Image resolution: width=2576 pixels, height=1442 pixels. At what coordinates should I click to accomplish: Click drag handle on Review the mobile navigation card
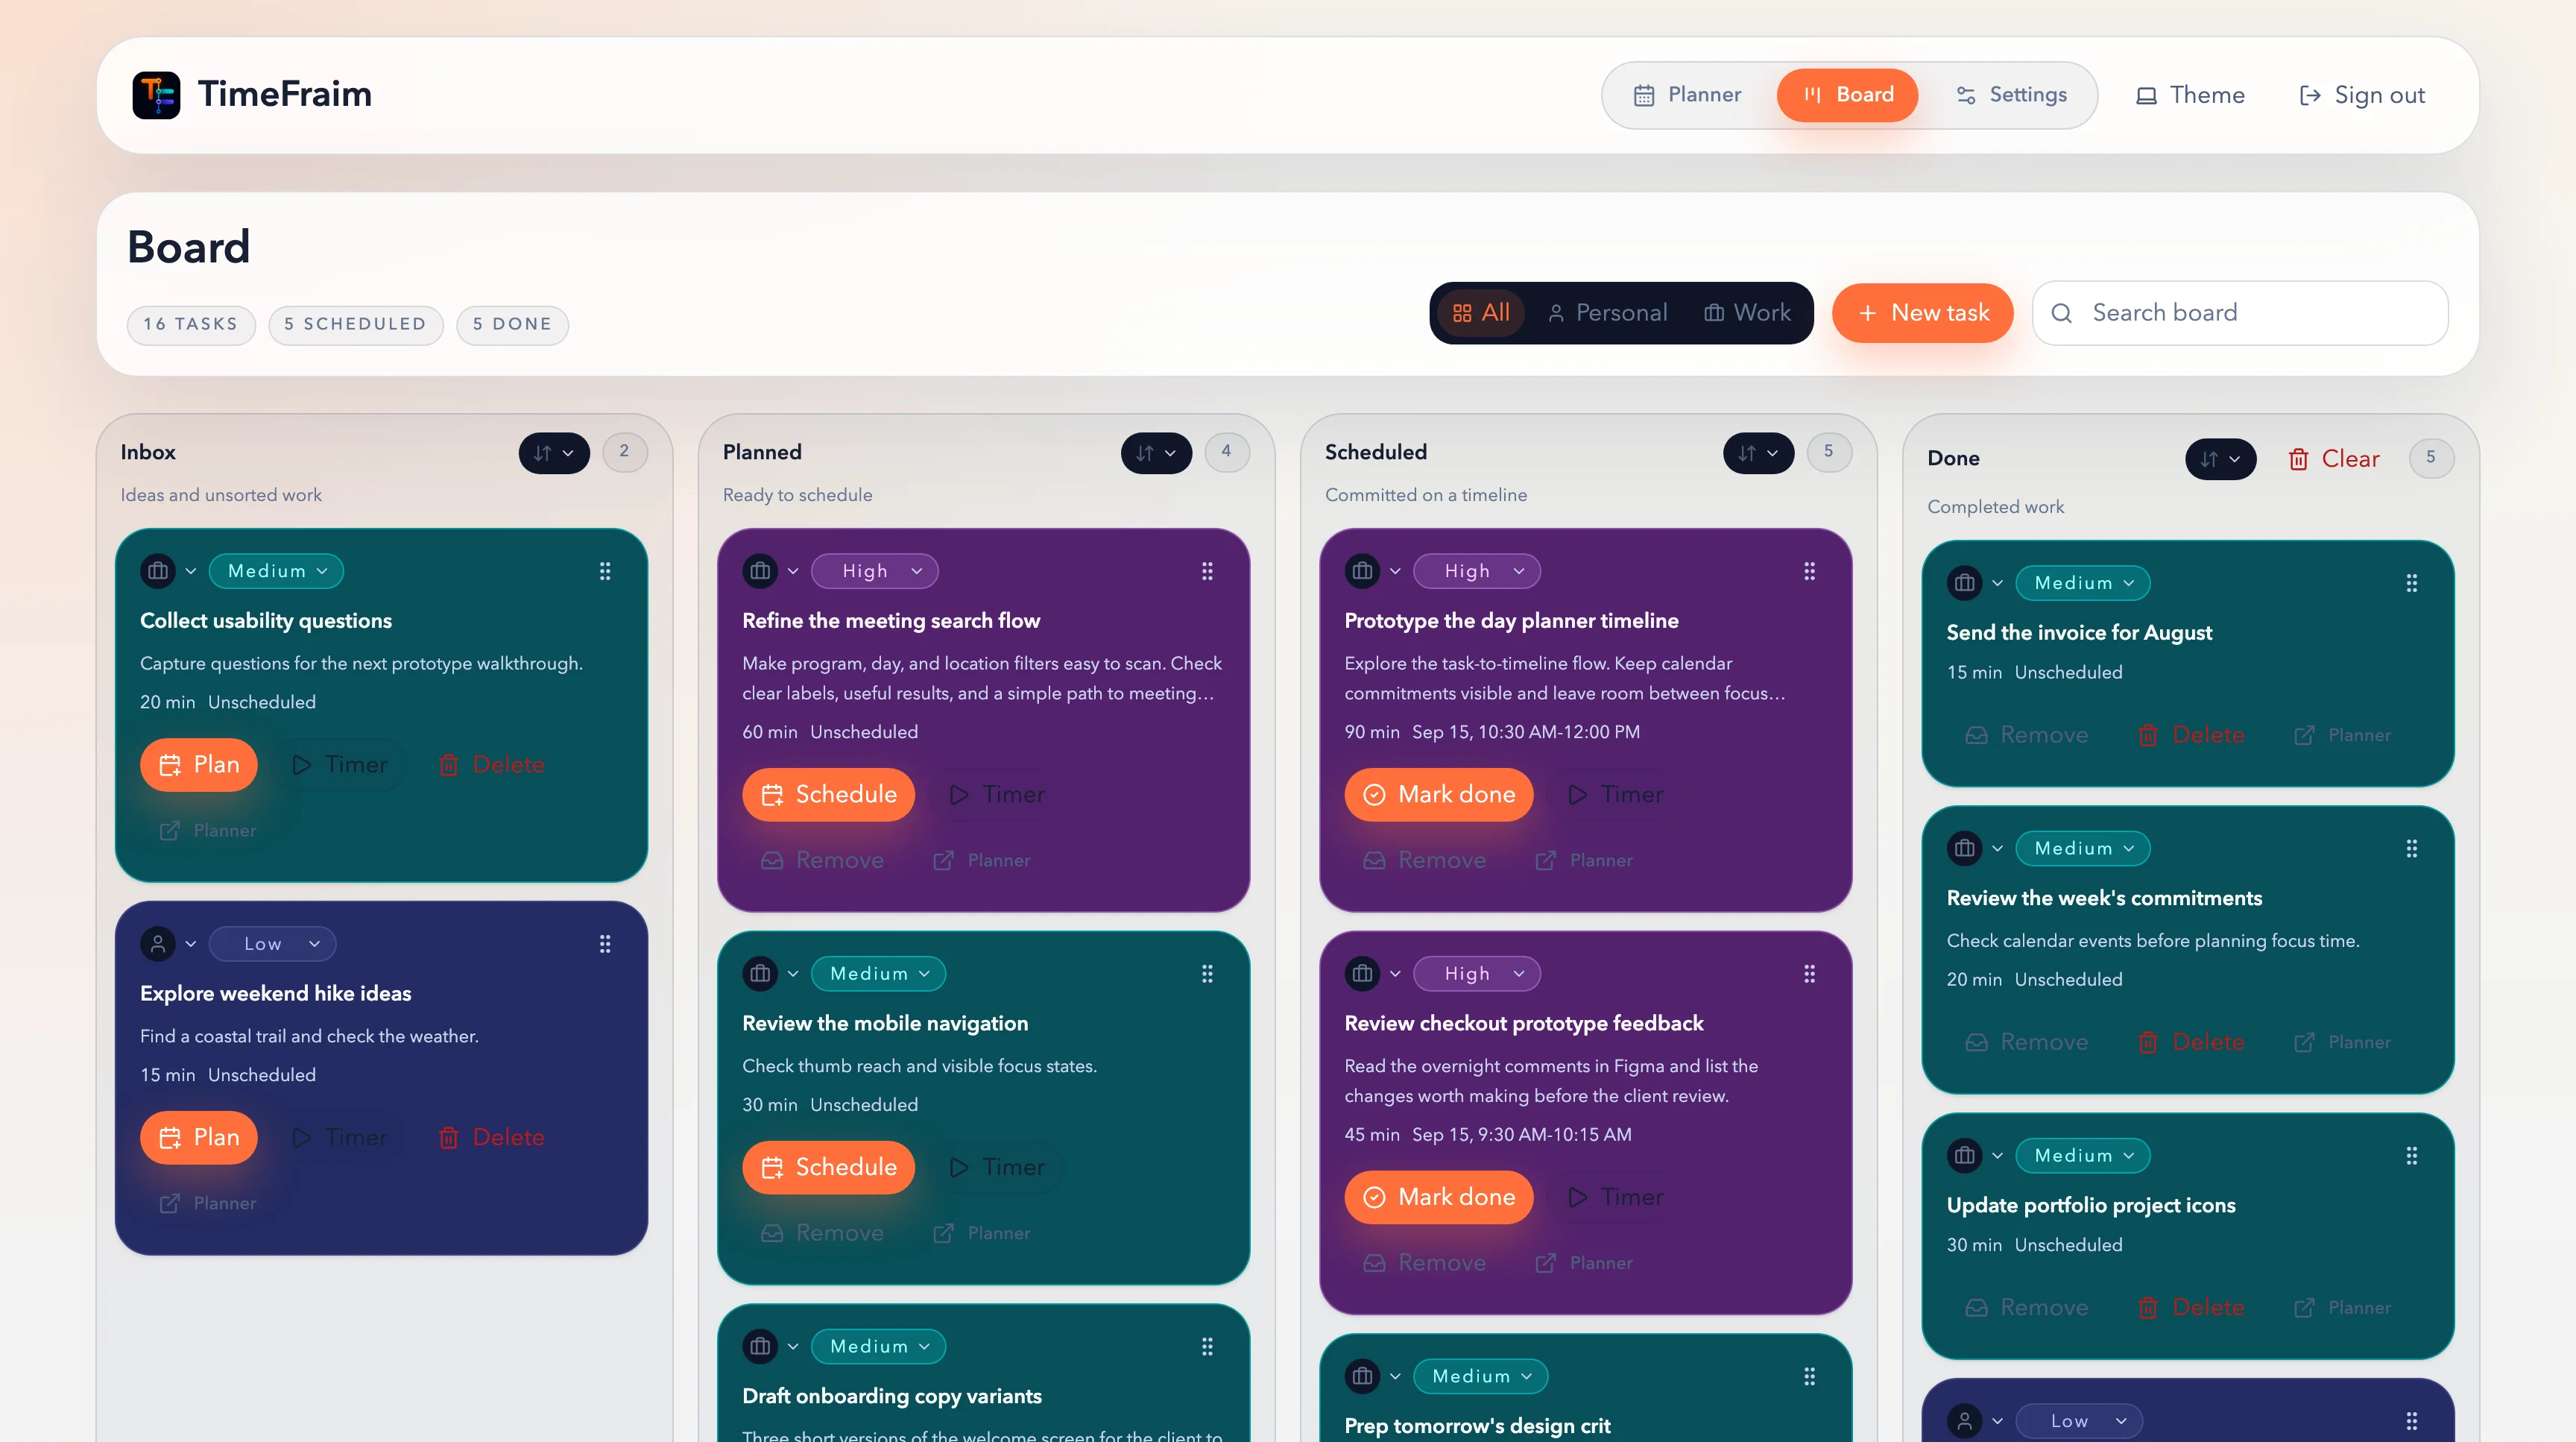pos(1207,974)
